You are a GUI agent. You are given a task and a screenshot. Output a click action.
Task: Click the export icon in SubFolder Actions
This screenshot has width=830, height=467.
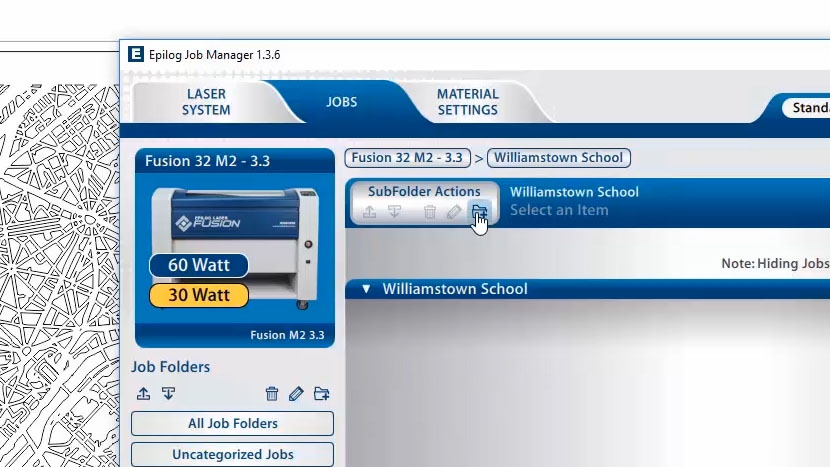point(370,212)
